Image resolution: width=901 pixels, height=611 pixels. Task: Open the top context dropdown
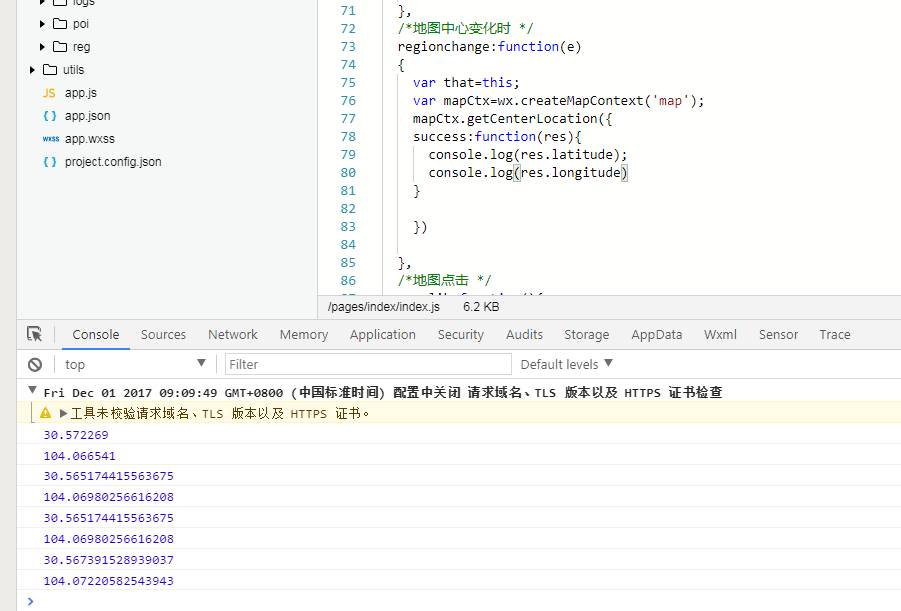tap(134, 364)
